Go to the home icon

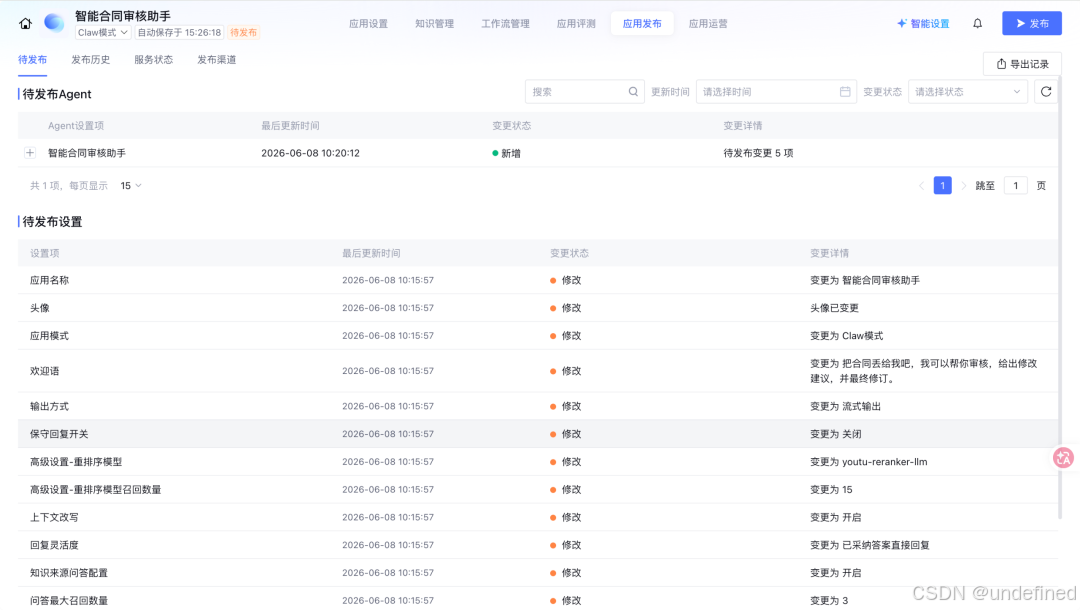(25, 23)
